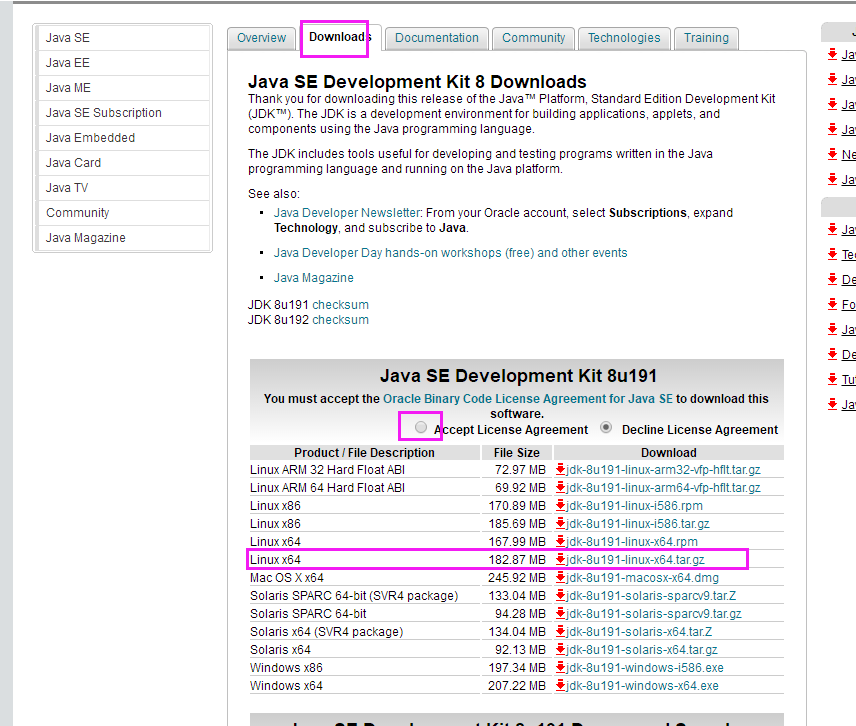Download jdk-8u191-solaris-x64.tar.Z file link
Viewport: 856px width, 726px height.
pyautogui.click(x=639, y=632)
